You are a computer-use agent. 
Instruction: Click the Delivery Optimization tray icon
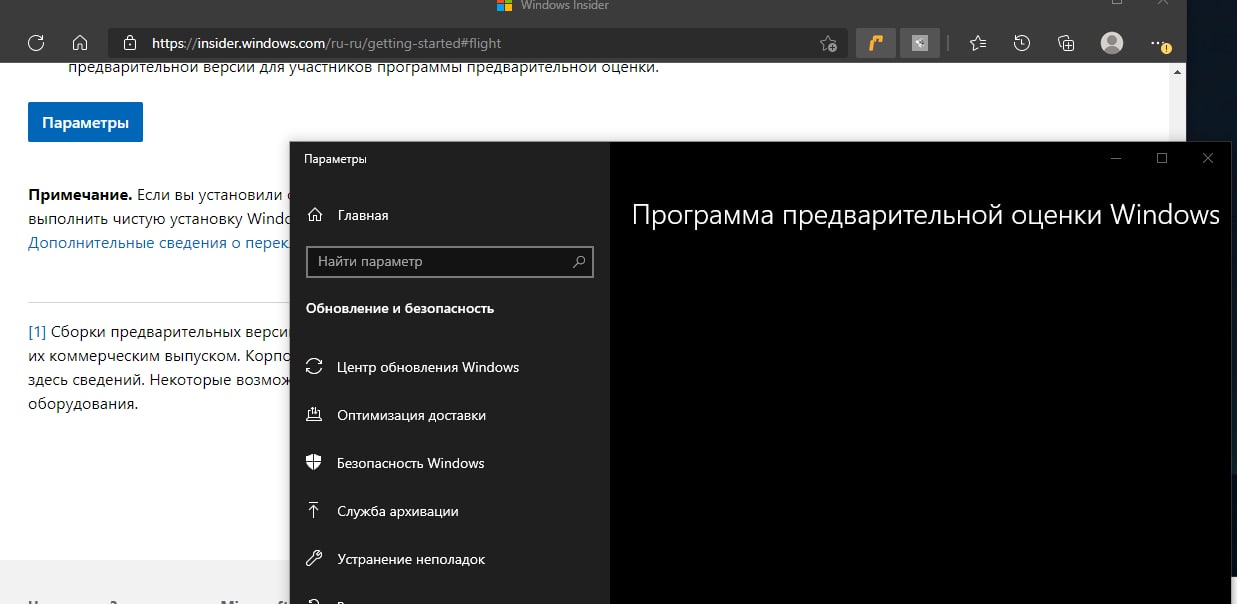pyautogui.click(x=314, y=415)
